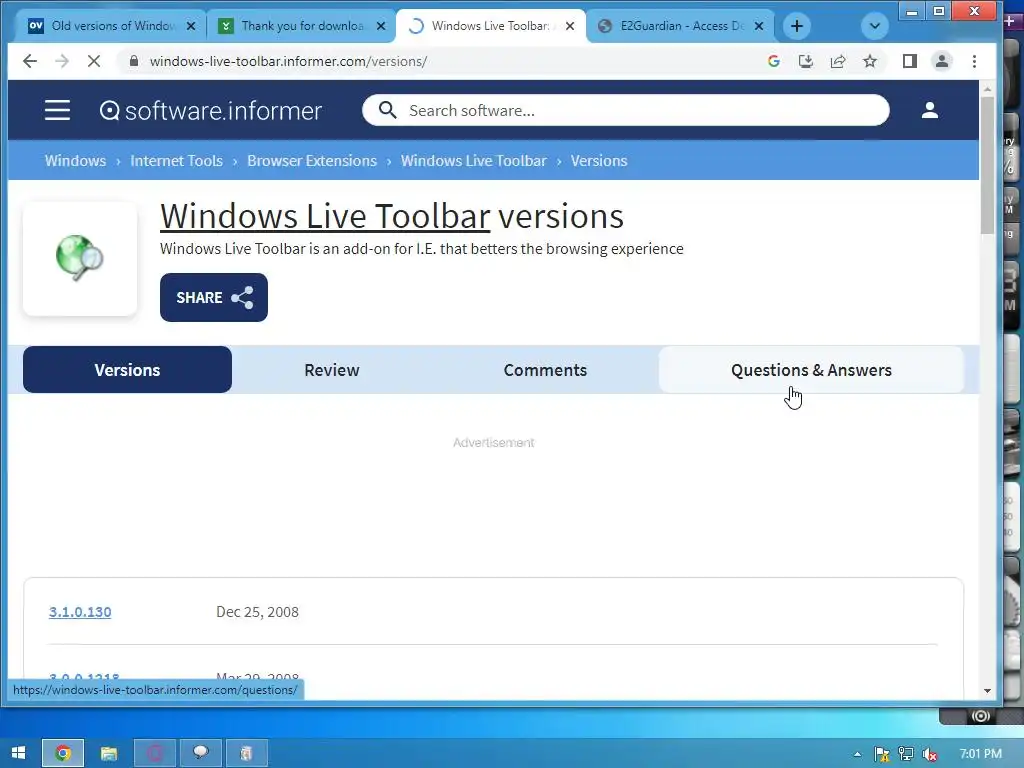This screenshot has width=1024, height=768.
Task: Click the date Dec 25, 2008
Action: coord(257,612)
